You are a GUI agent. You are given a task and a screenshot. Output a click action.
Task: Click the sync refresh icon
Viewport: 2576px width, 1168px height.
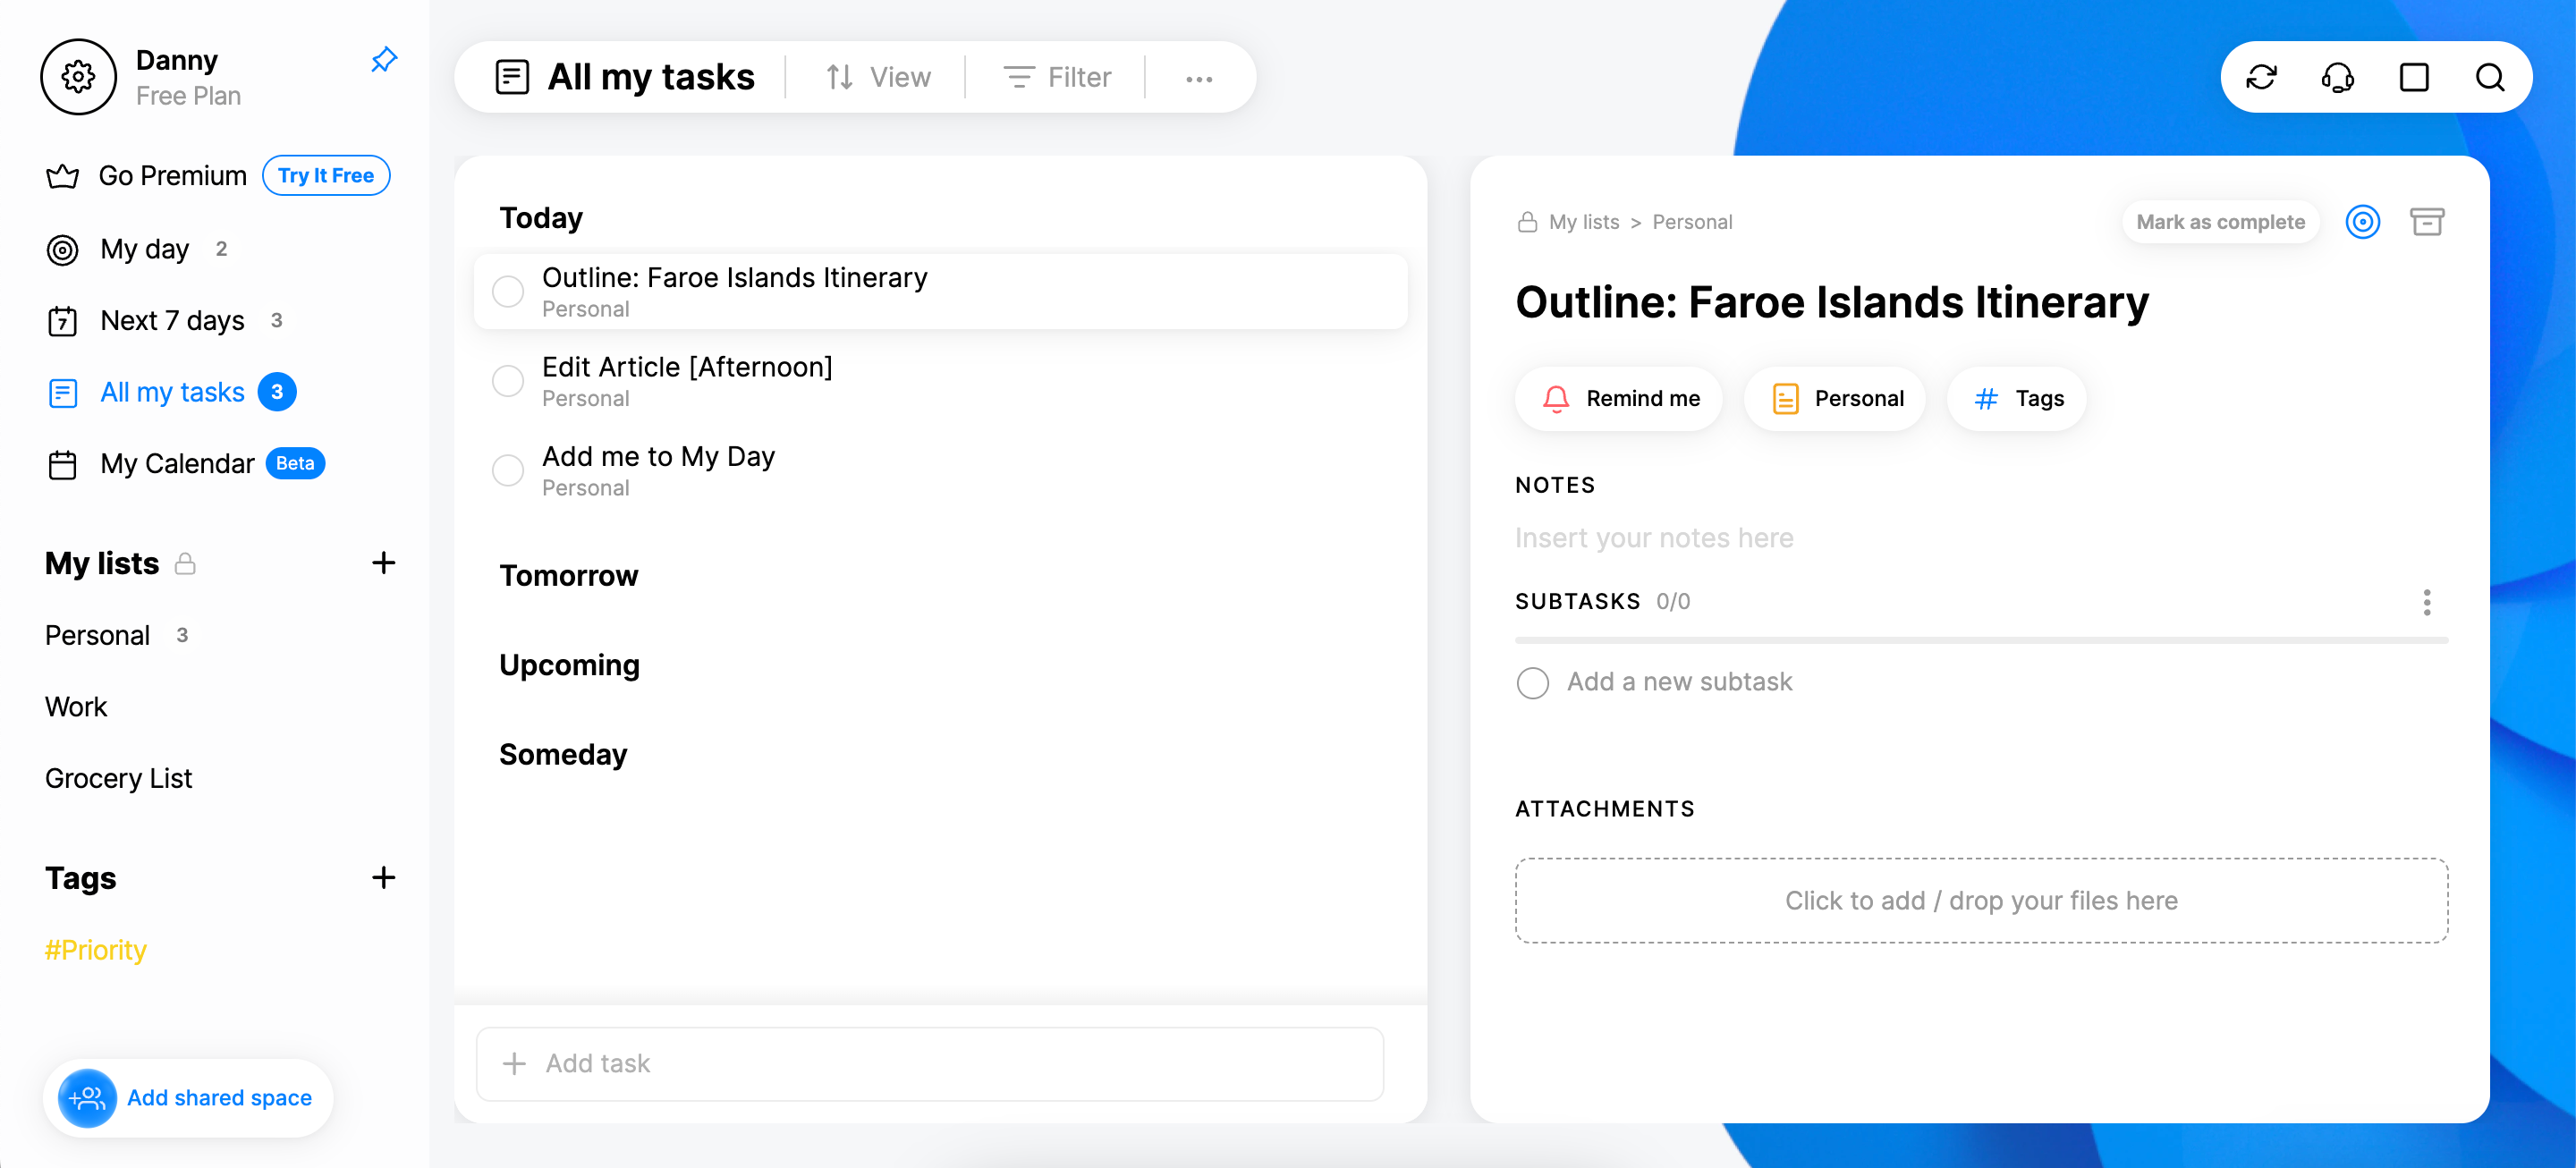[x=2261, y=77]
